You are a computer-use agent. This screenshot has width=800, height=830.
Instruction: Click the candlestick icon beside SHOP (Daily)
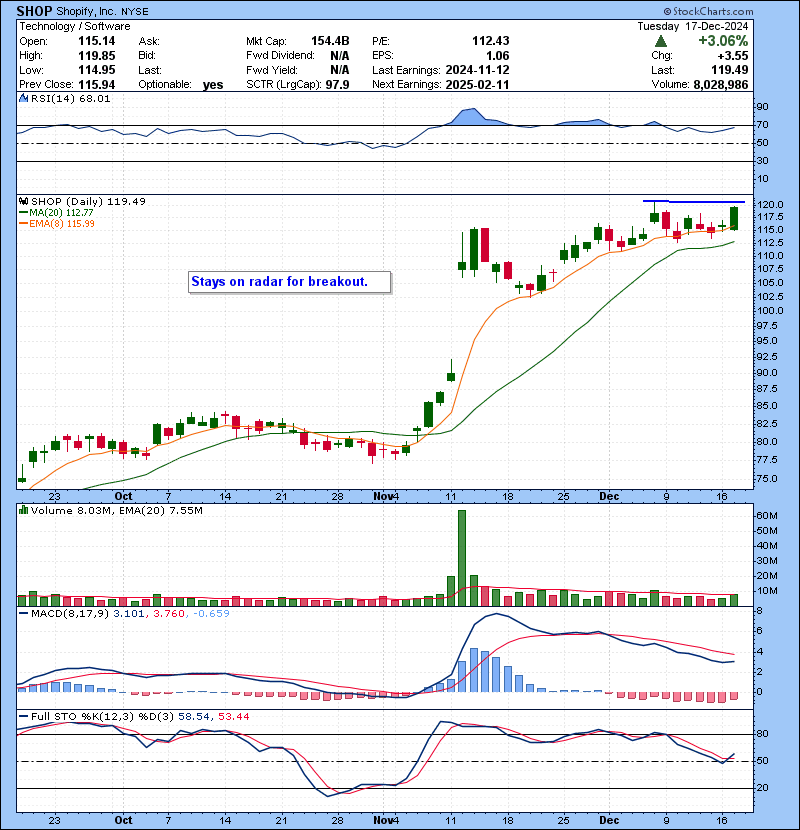click(x=23, y=201)
